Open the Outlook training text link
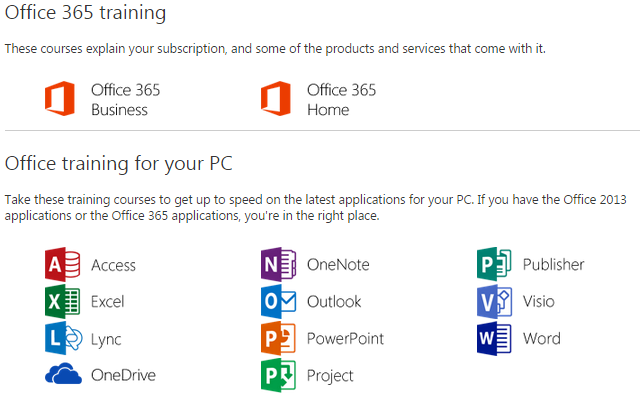 click(x=334, y=302)
